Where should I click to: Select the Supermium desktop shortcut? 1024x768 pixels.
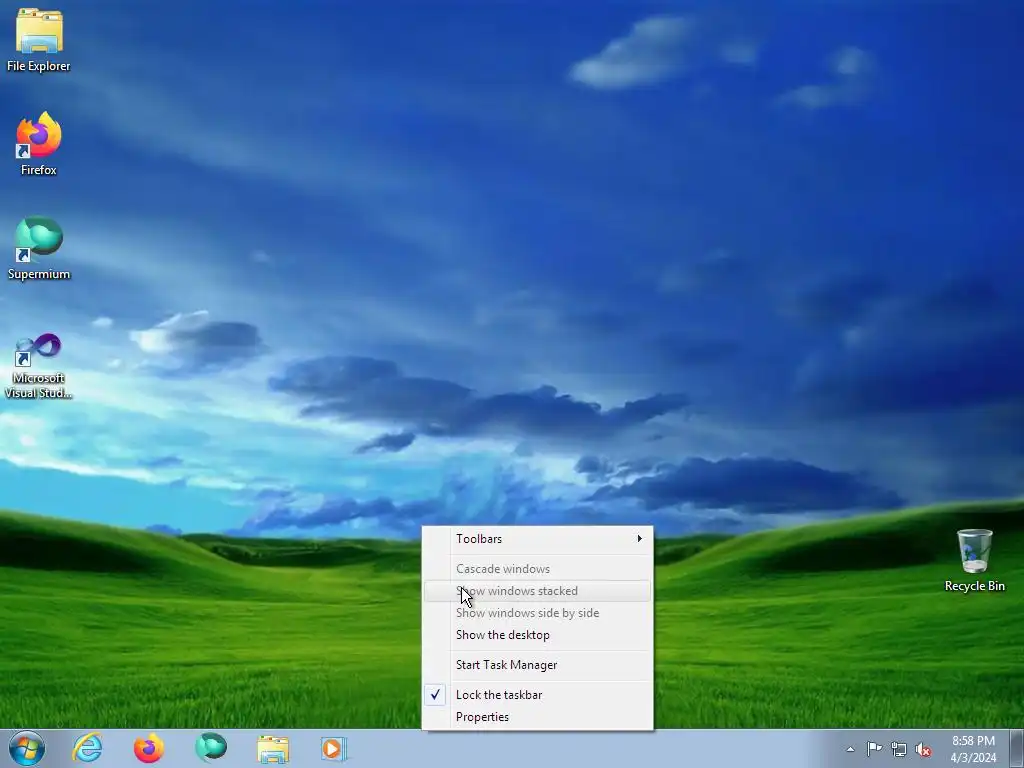(x=39, y=248)
